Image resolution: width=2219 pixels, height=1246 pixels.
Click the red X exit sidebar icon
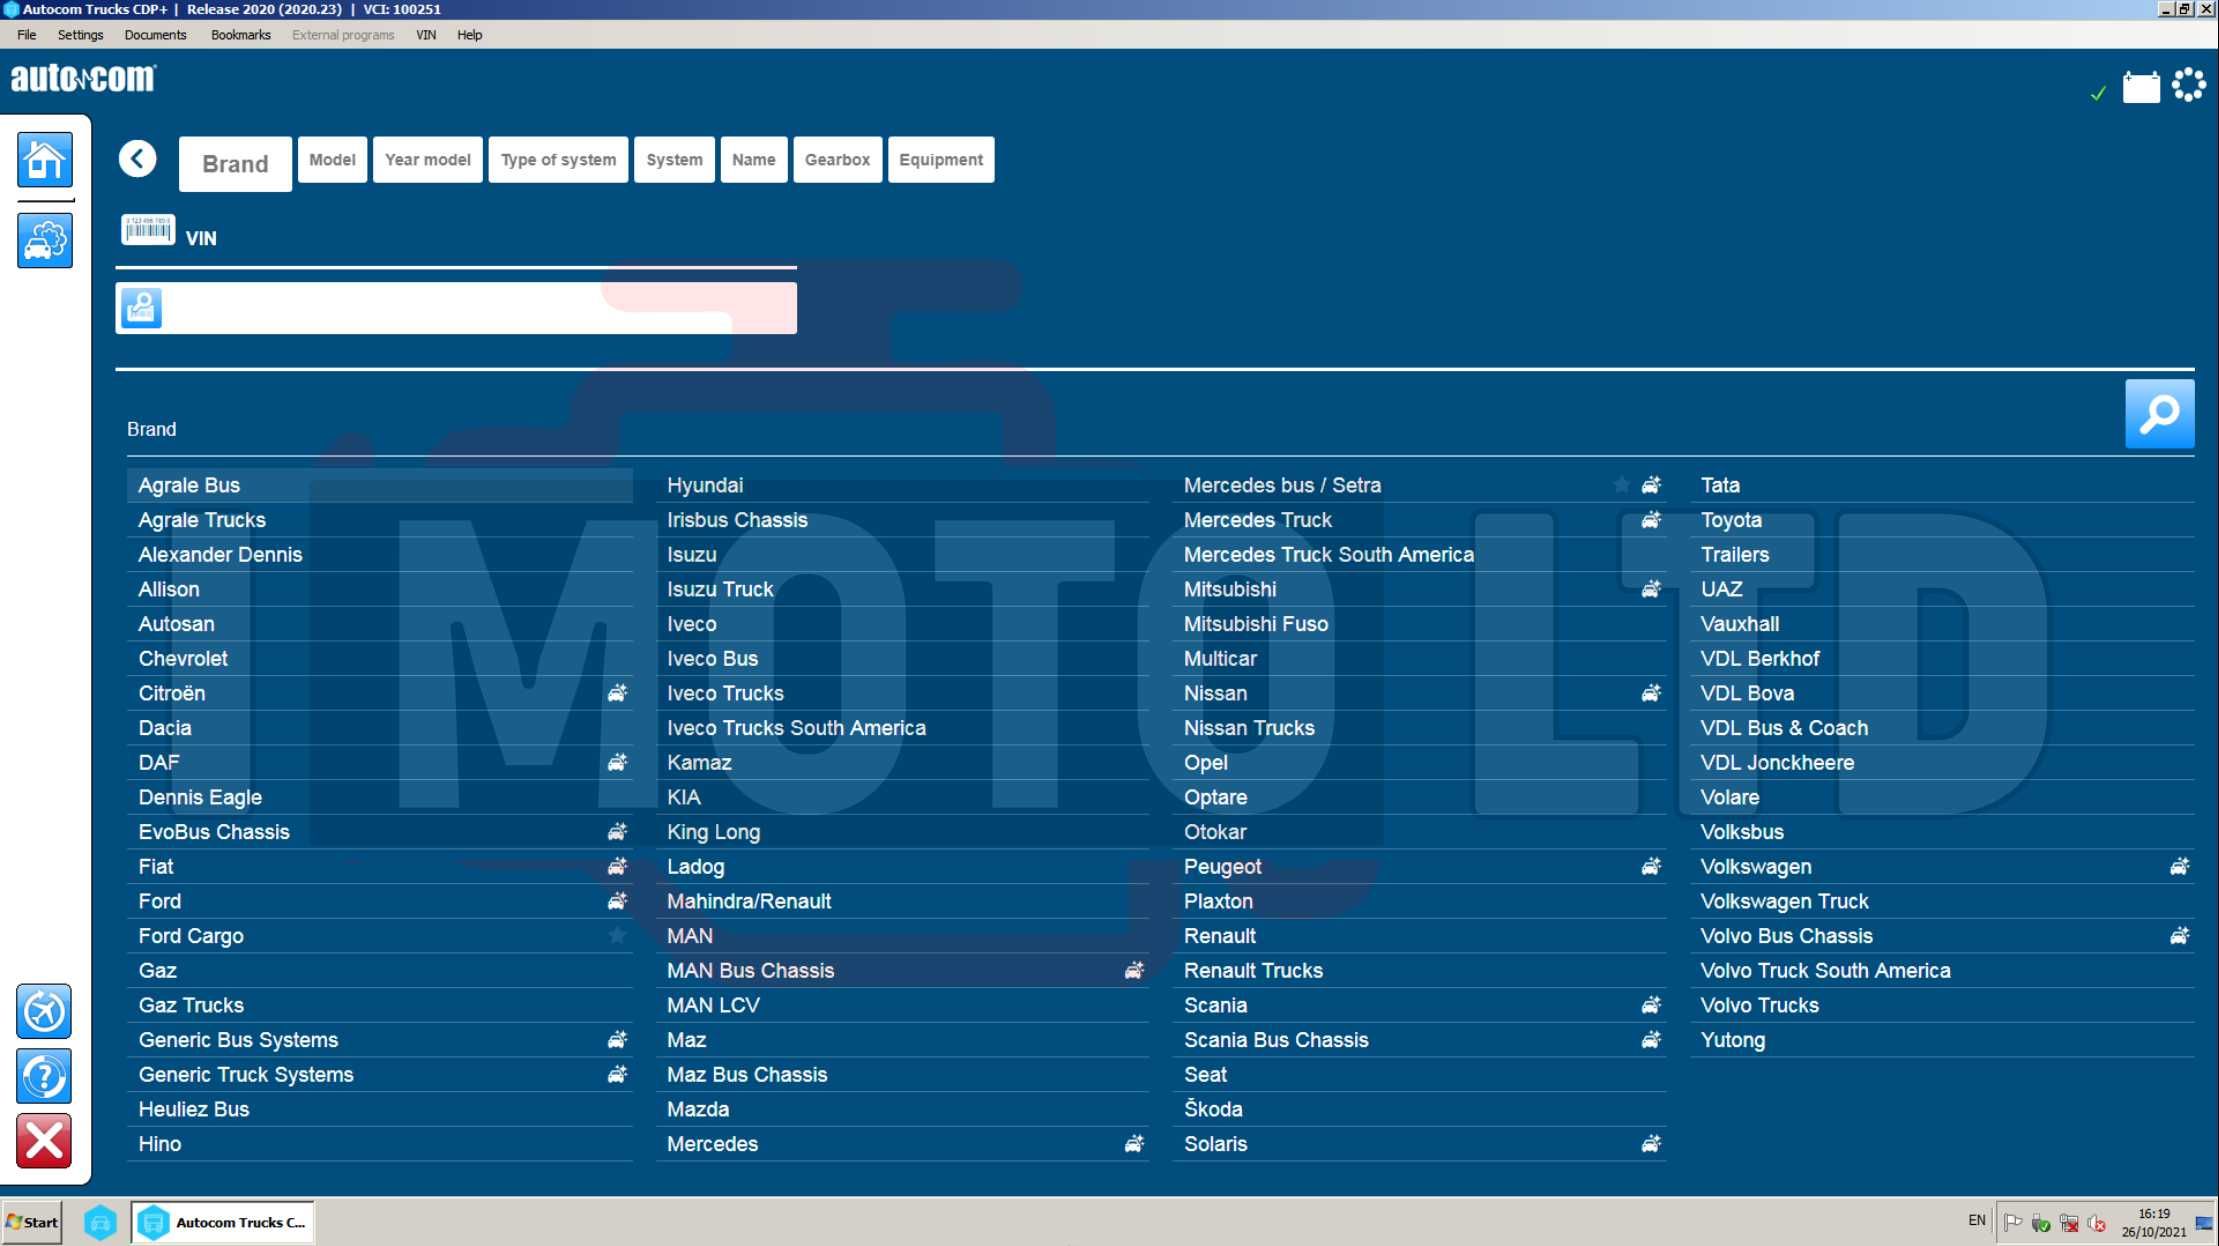pyautogui.click(x=44, y=1141)
